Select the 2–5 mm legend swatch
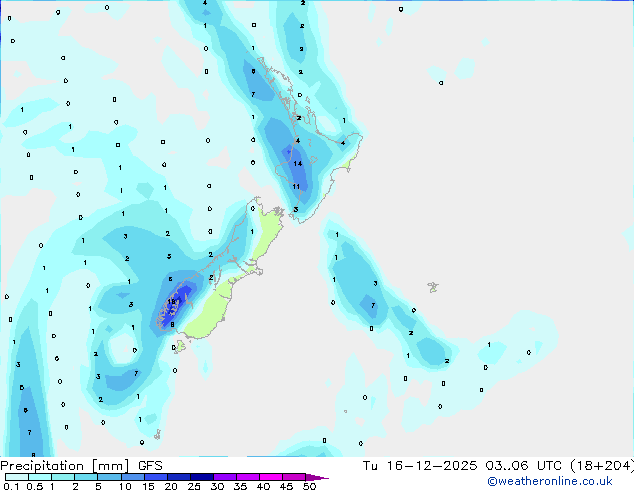This screenshot has height=490, width=634. click(x=86, y=477)
